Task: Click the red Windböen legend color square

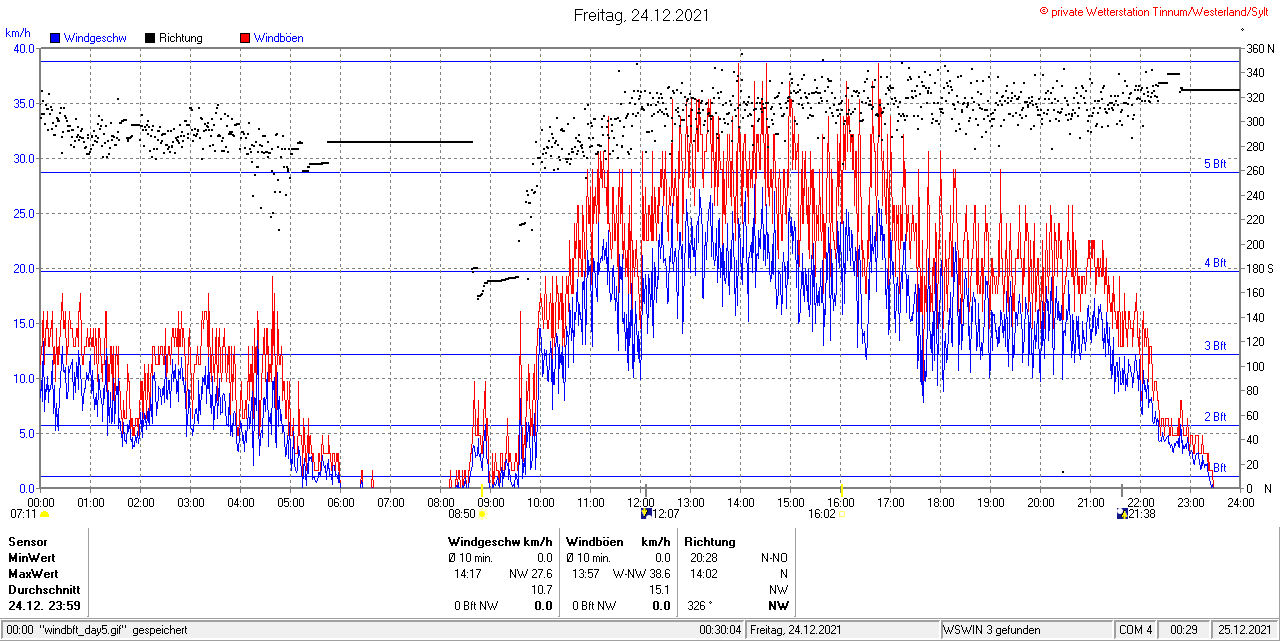Action: click(x=245, y=38)
